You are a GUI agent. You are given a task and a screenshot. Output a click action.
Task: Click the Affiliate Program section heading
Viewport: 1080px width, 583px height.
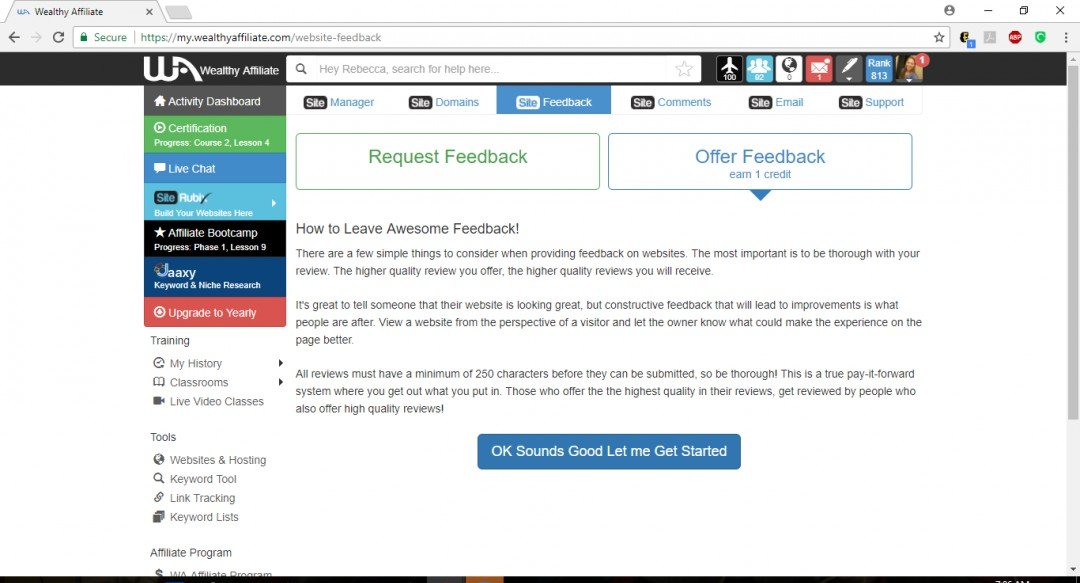pos(191,553)
